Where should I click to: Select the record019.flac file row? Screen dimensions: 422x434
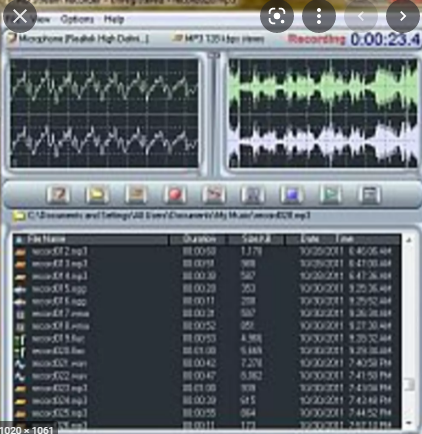pos(207,339)
